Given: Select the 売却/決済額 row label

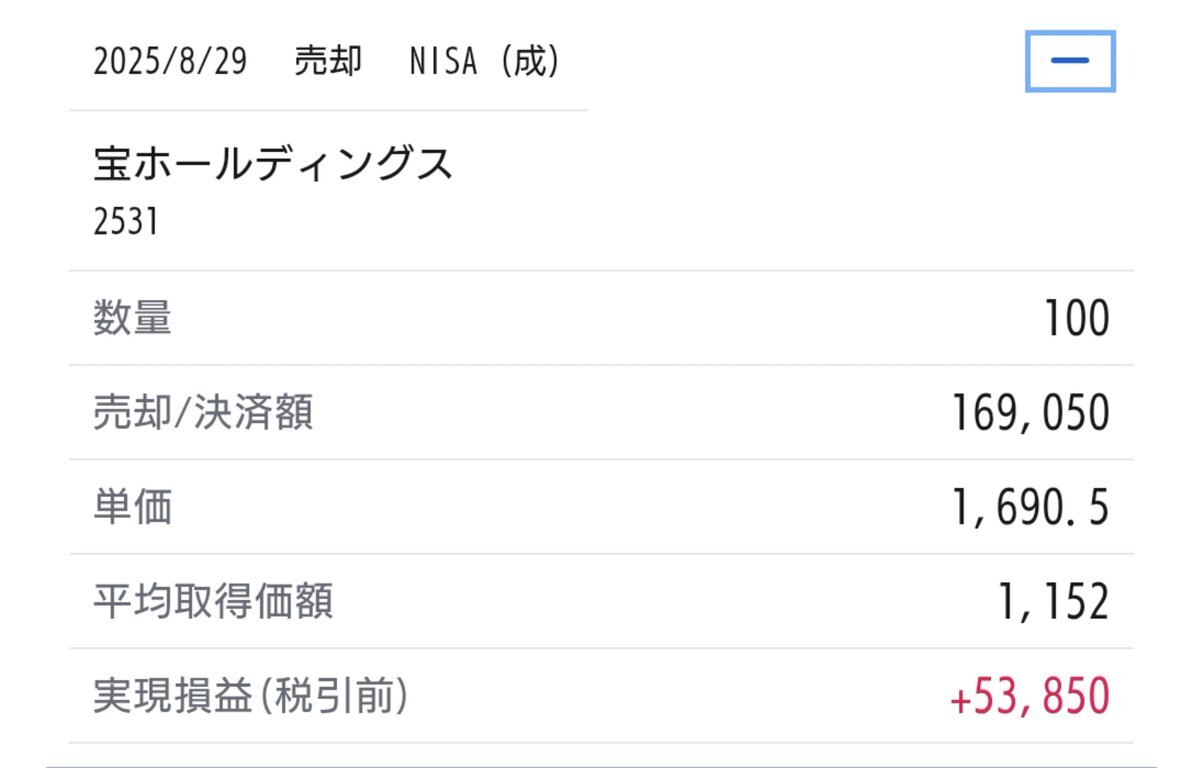Looking at the screenshot, I should coord(203,412).
